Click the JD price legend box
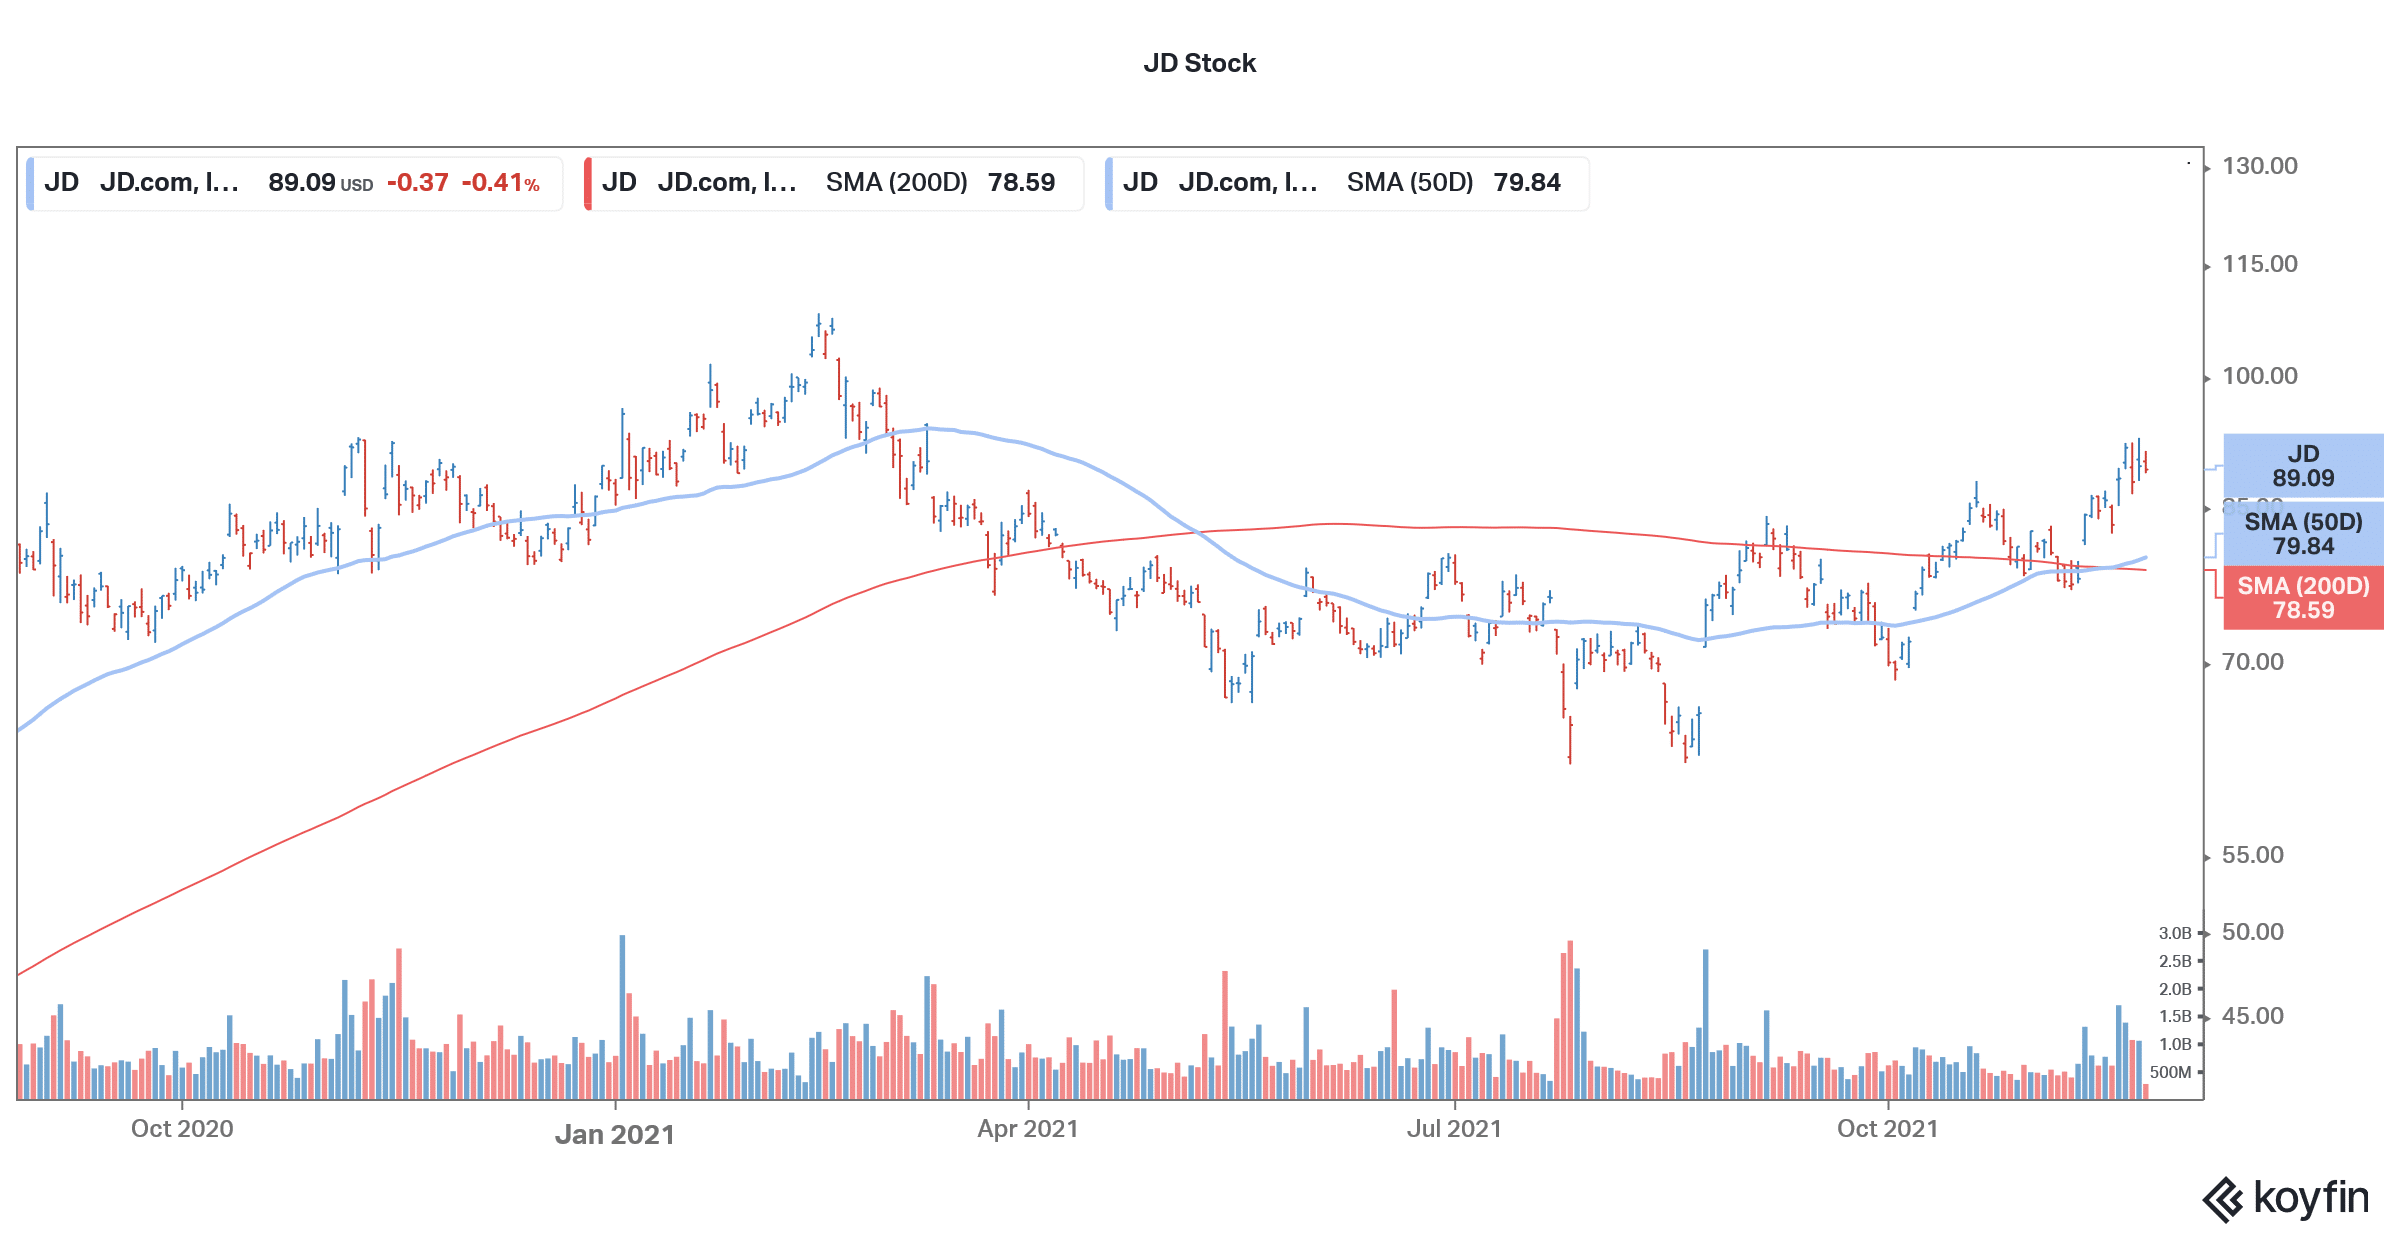This screenshot has height=1240, width=2400. click(x=295, y=183)
